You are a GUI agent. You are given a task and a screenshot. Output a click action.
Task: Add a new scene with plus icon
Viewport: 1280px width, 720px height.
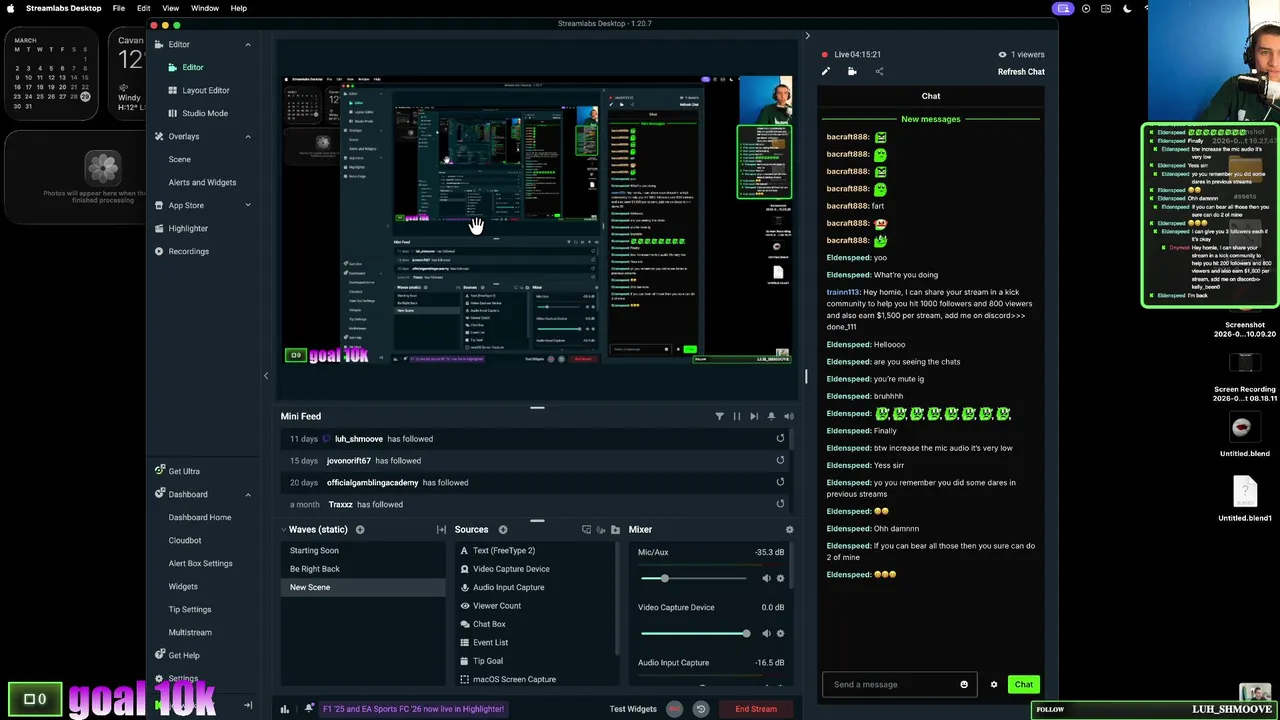[360, 530]
